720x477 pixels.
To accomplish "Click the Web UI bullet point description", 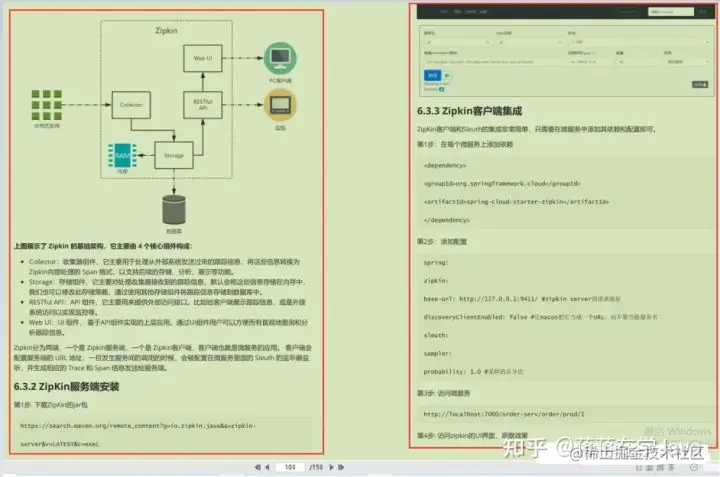I will coord(168,327).
